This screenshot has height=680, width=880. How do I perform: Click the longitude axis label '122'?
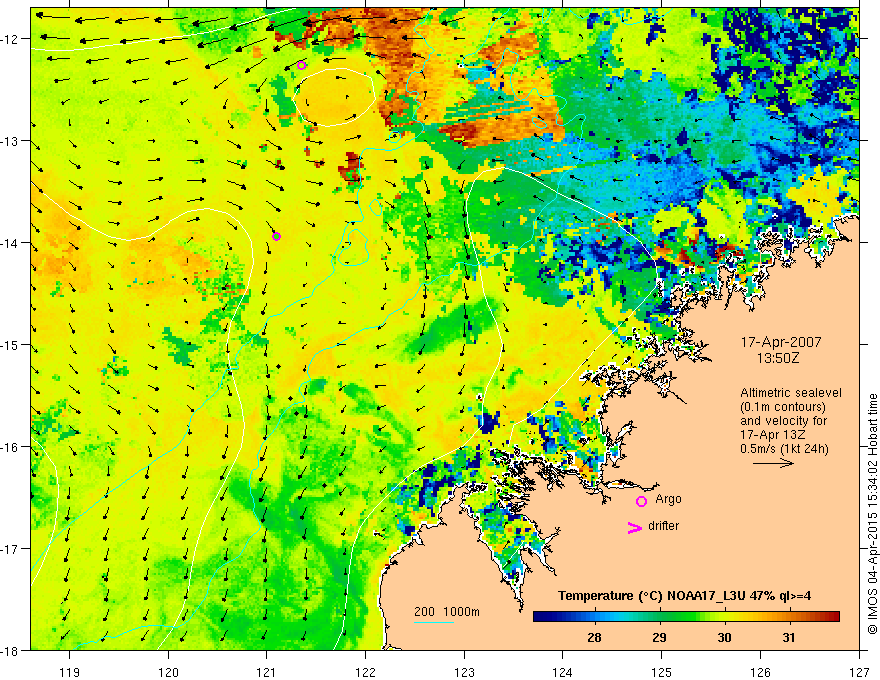click(365, 672)
